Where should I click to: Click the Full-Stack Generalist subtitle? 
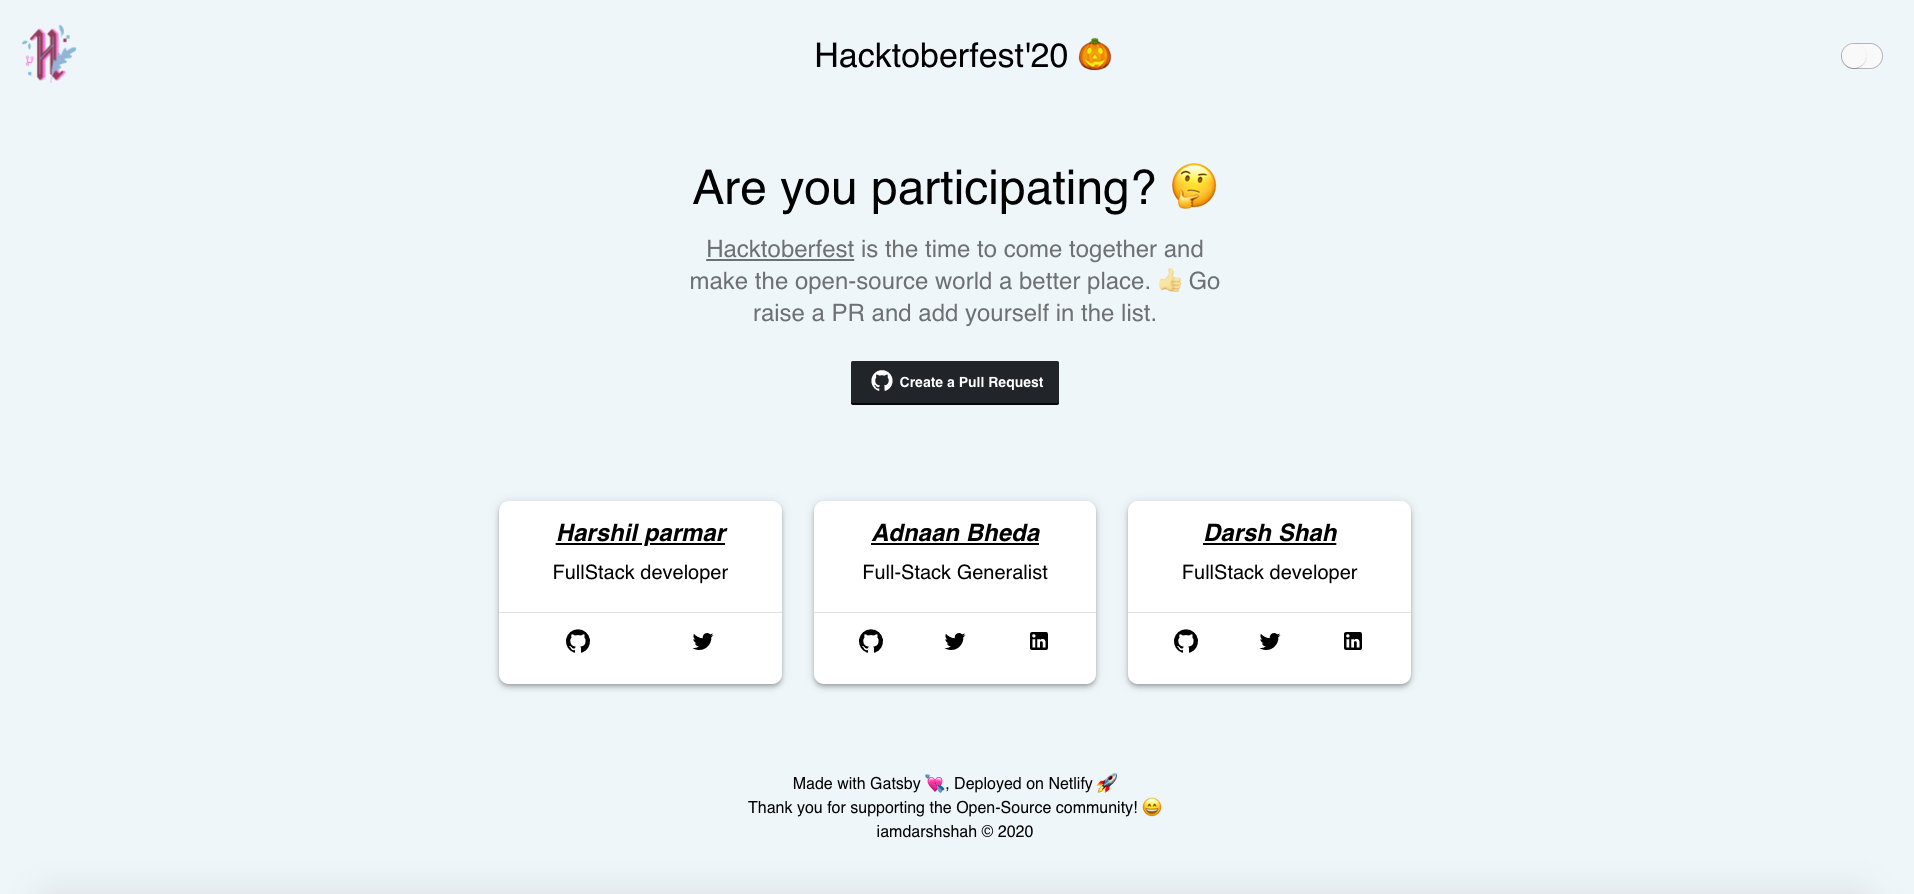955,572
